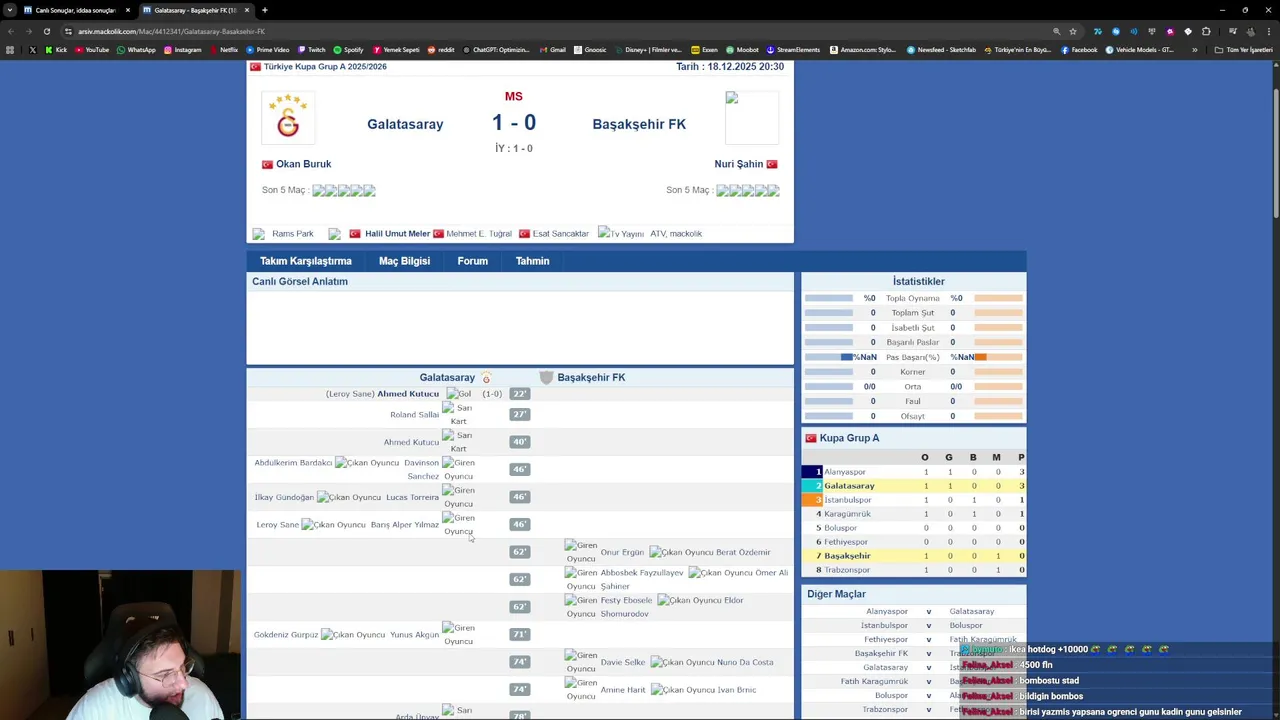Click Alanyaspor in group standings
Image resolution: width=1280 pixels, height=720 pixels.
(x=845, y=472)
